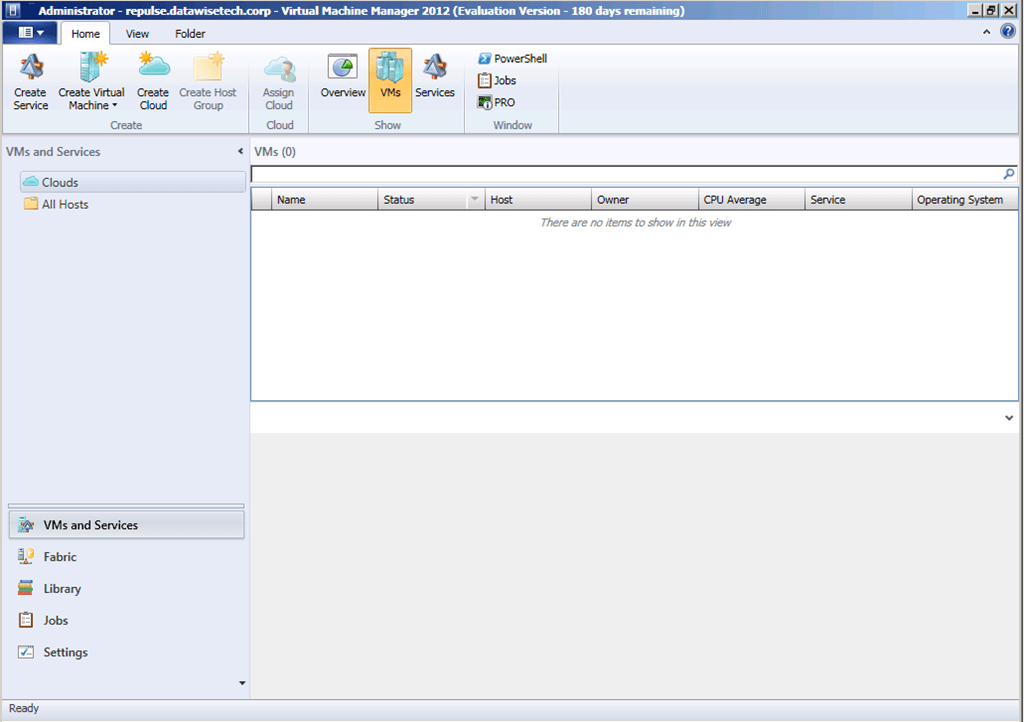This screenshot has width=1024, height=722.
Task: Open Create Virtual Machine dropdown
Action: pos(91,82)
